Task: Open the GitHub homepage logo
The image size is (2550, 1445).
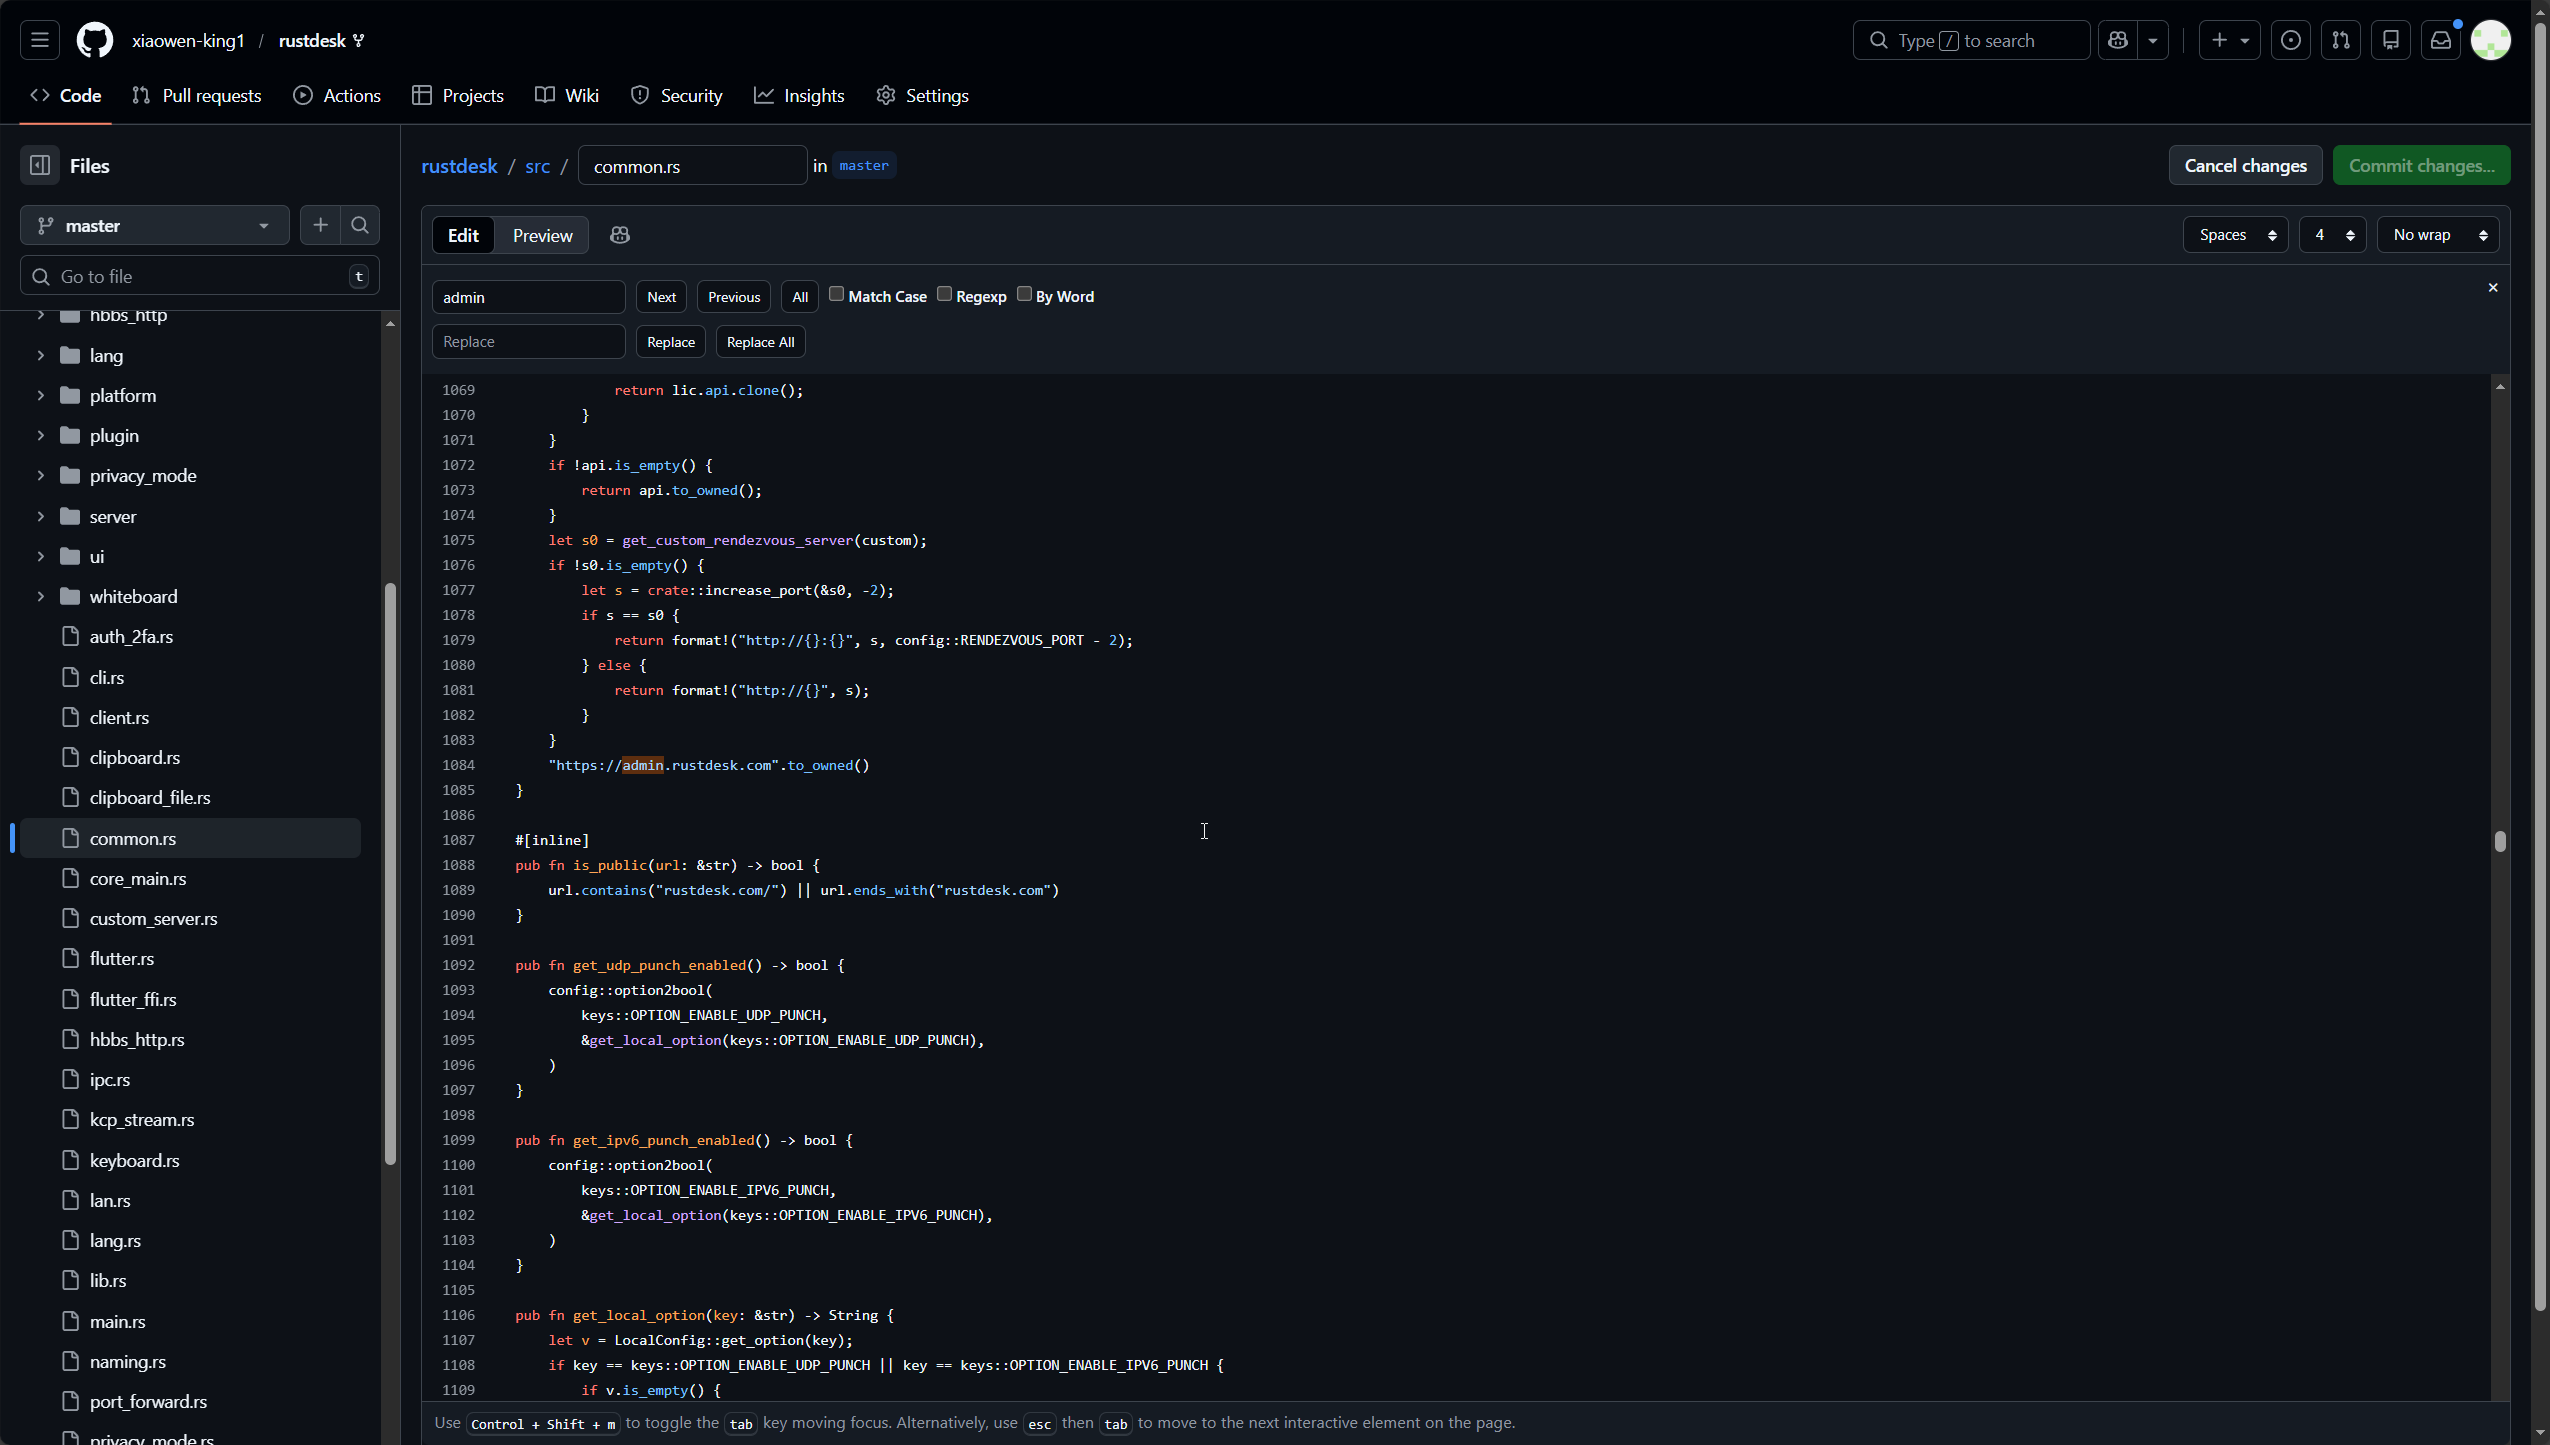Action: point(95,40)
